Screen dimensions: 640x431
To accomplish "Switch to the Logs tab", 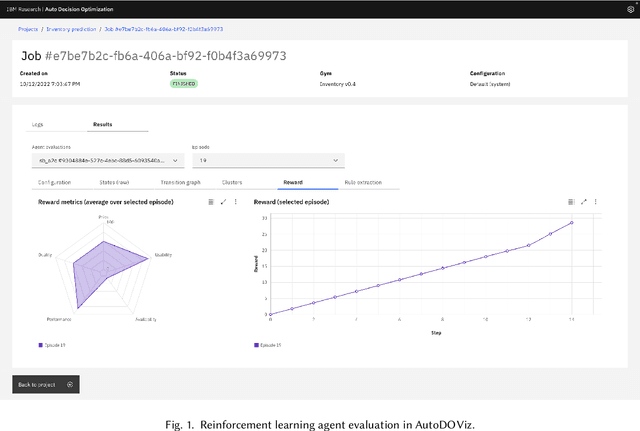I will [x=38, y=125].
